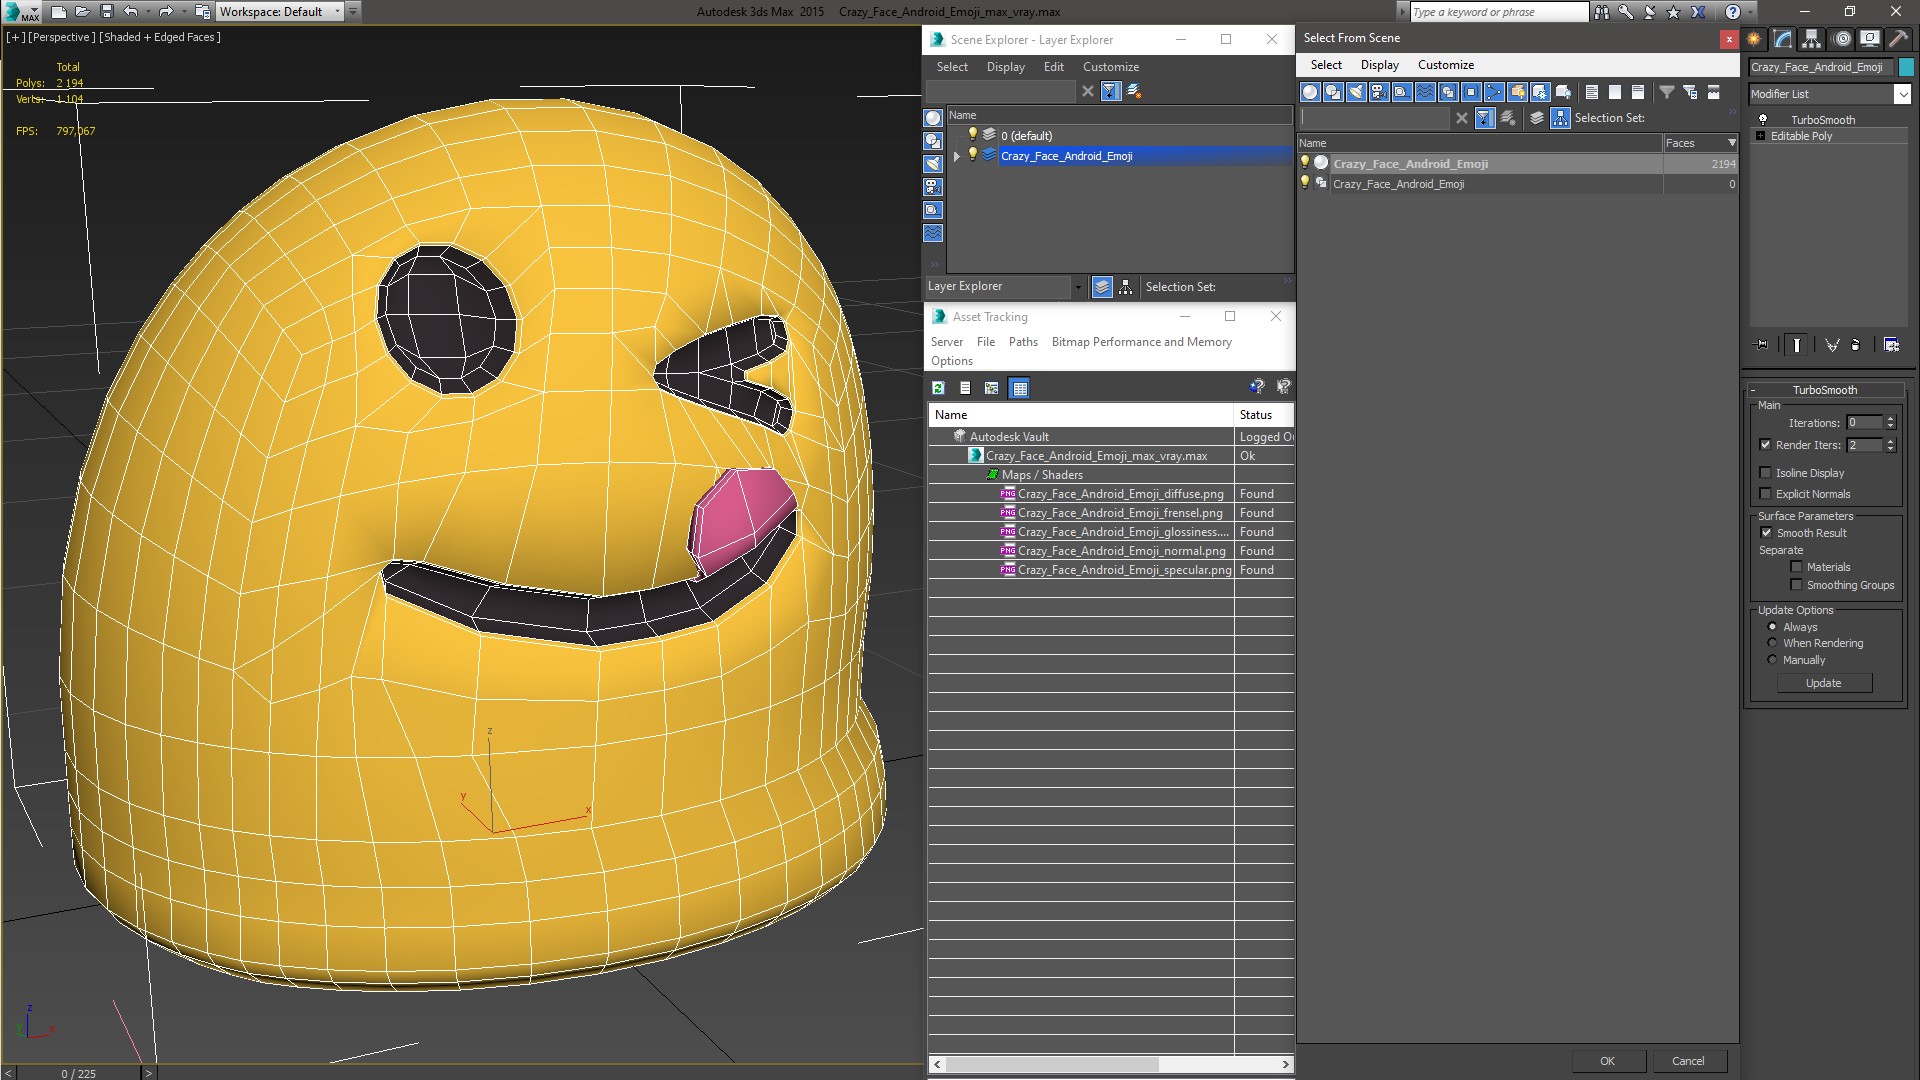Toggle Display Cameras filter in Select From Scene
This screenshot has width=1920, height=1080.
[1379, 92]
